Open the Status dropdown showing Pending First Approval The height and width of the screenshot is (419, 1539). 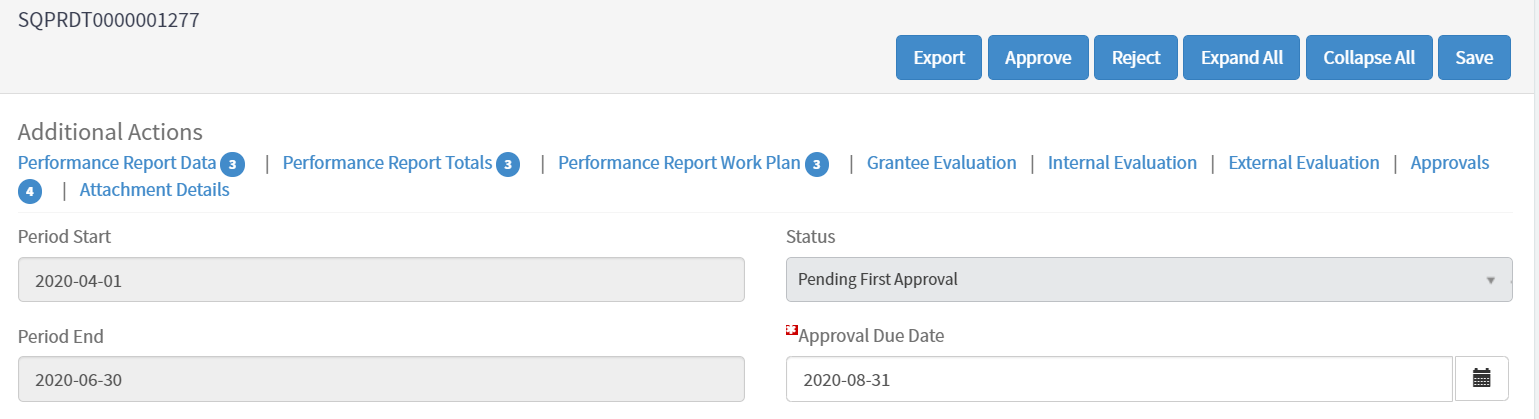tap(1148, 279)
